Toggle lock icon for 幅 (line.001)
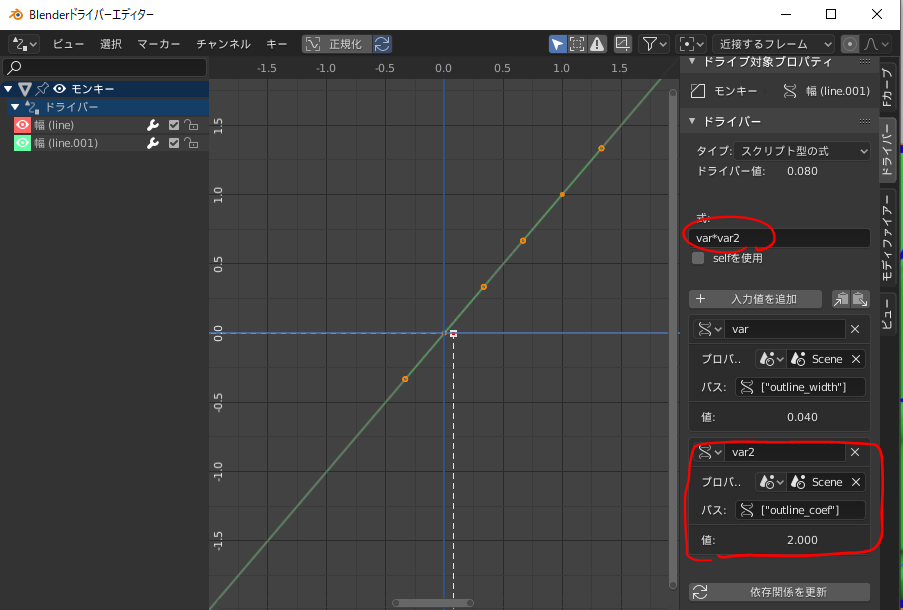 point(191,143)
